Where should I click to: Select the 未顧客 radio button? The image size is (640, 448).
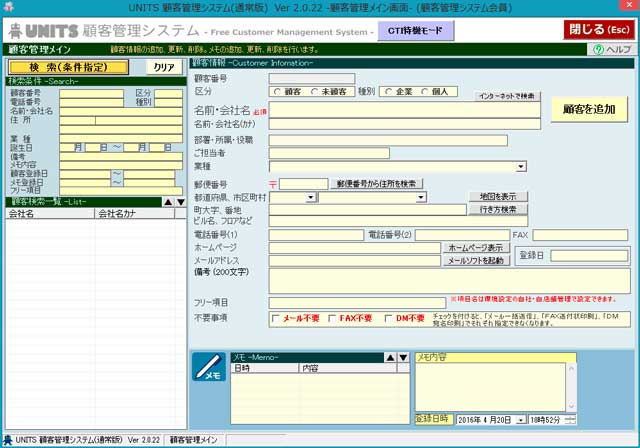click(x=314, y=92)
